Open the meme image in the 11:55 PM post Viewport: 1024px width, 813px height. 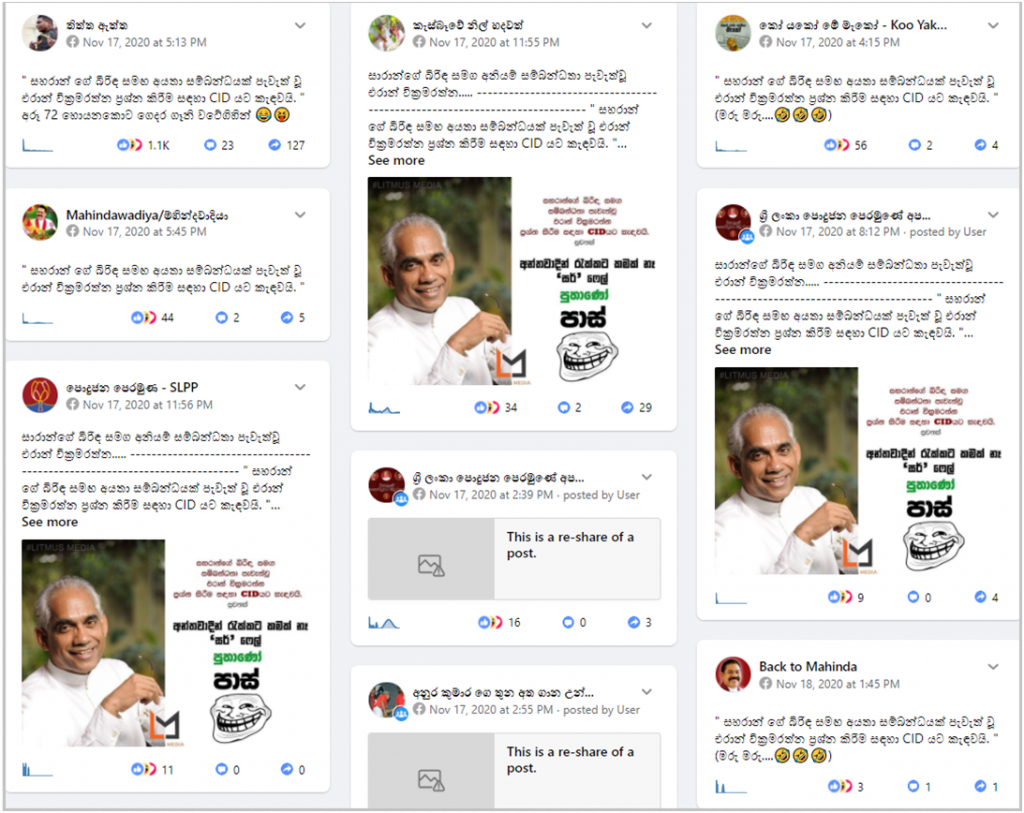pos(513,281)
